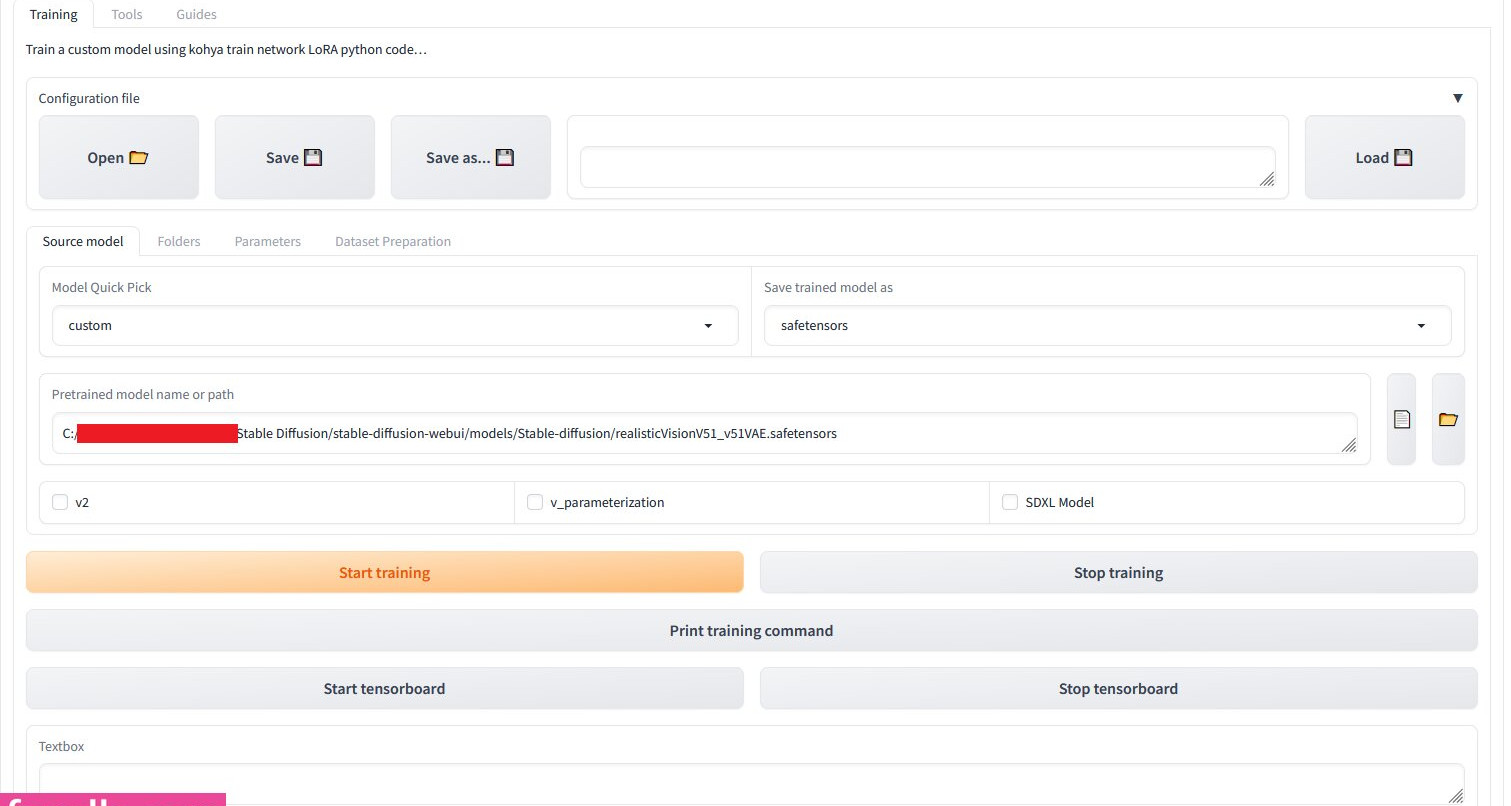The width and height of the screenshot is (1511, 806).
Task: Enable the v2 checkbox
Action: [x=60, y=502]
